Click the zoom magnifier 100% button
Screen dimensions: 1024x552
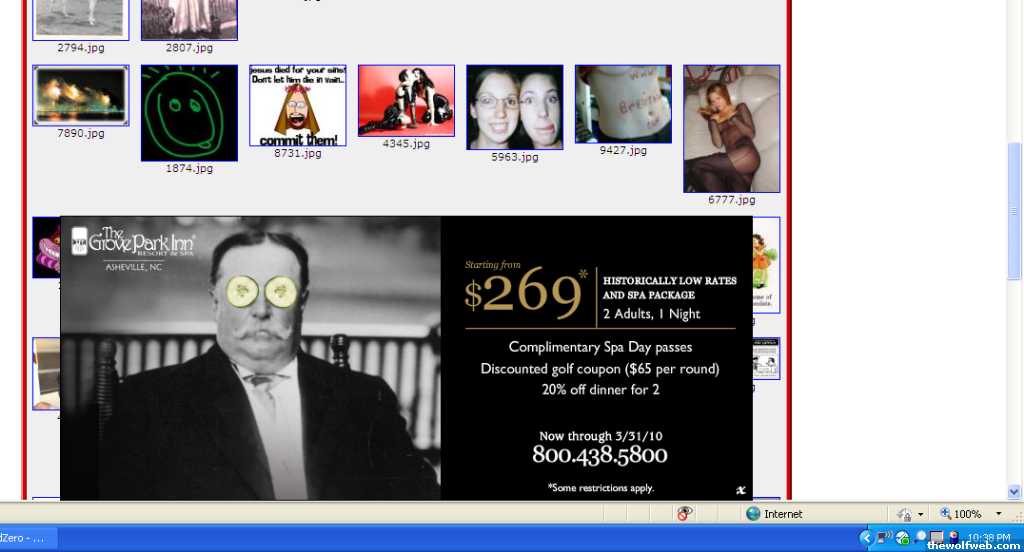tap(960, 514)
